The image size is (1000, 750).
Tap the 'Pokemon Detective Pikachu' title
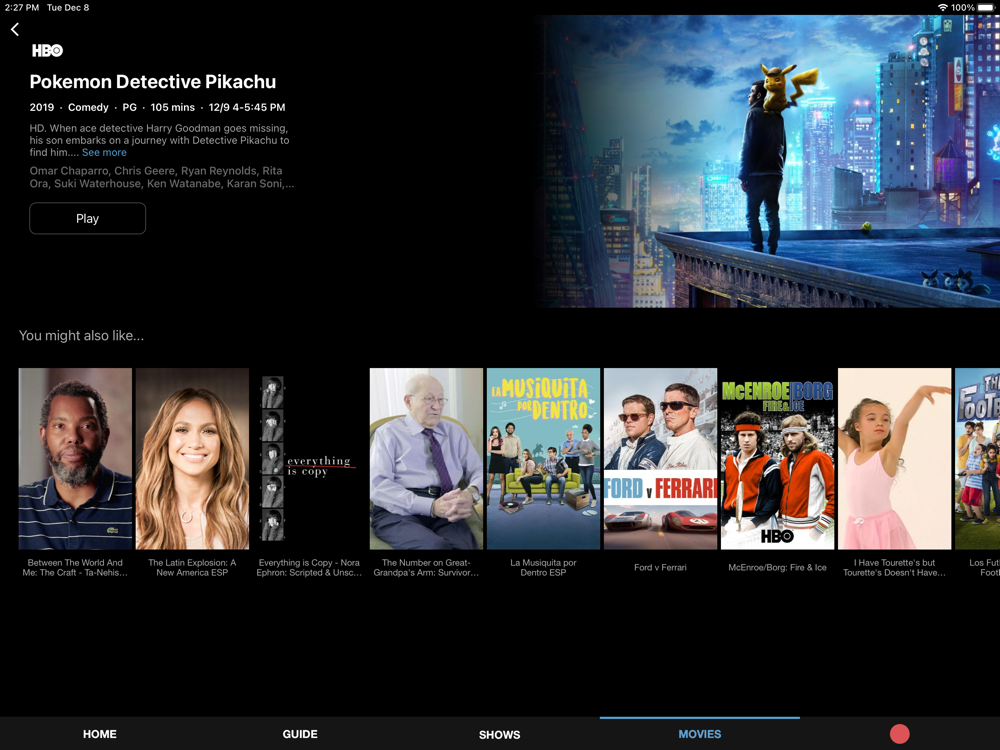[x=152, y=82]
